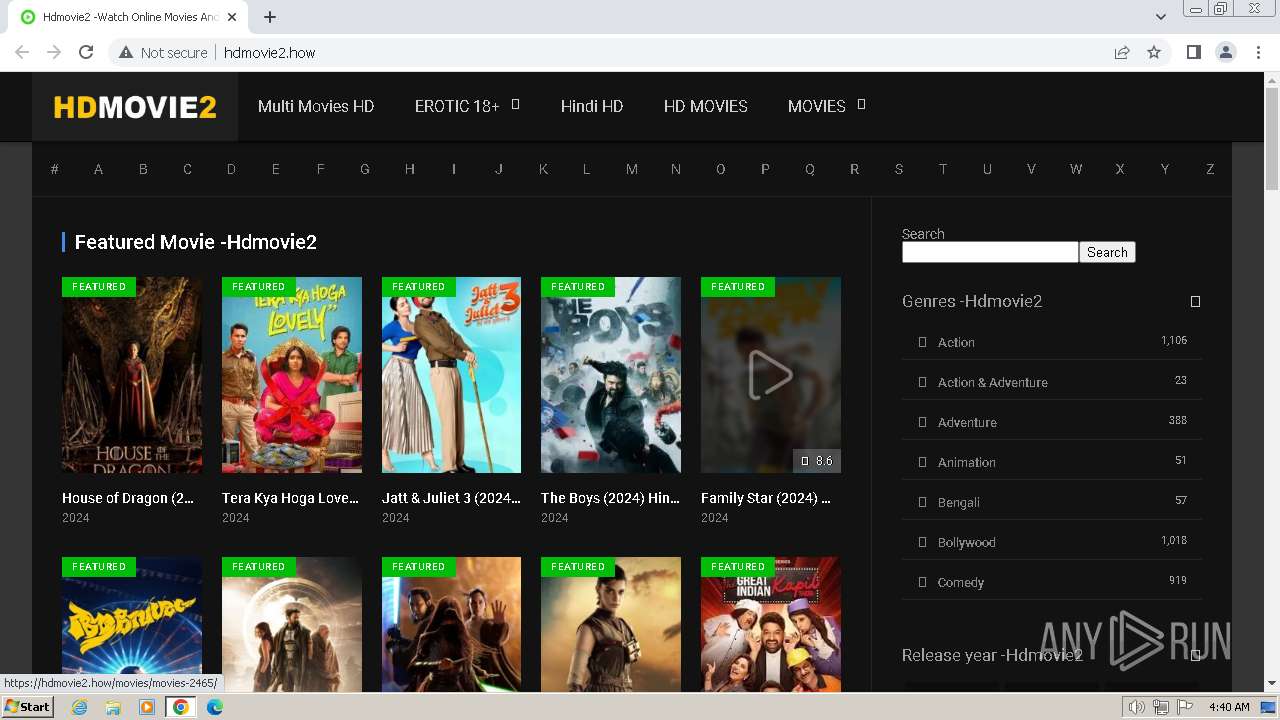Open Internet Explorer from taskbar

pyautogui.click(x=80, y=707)
